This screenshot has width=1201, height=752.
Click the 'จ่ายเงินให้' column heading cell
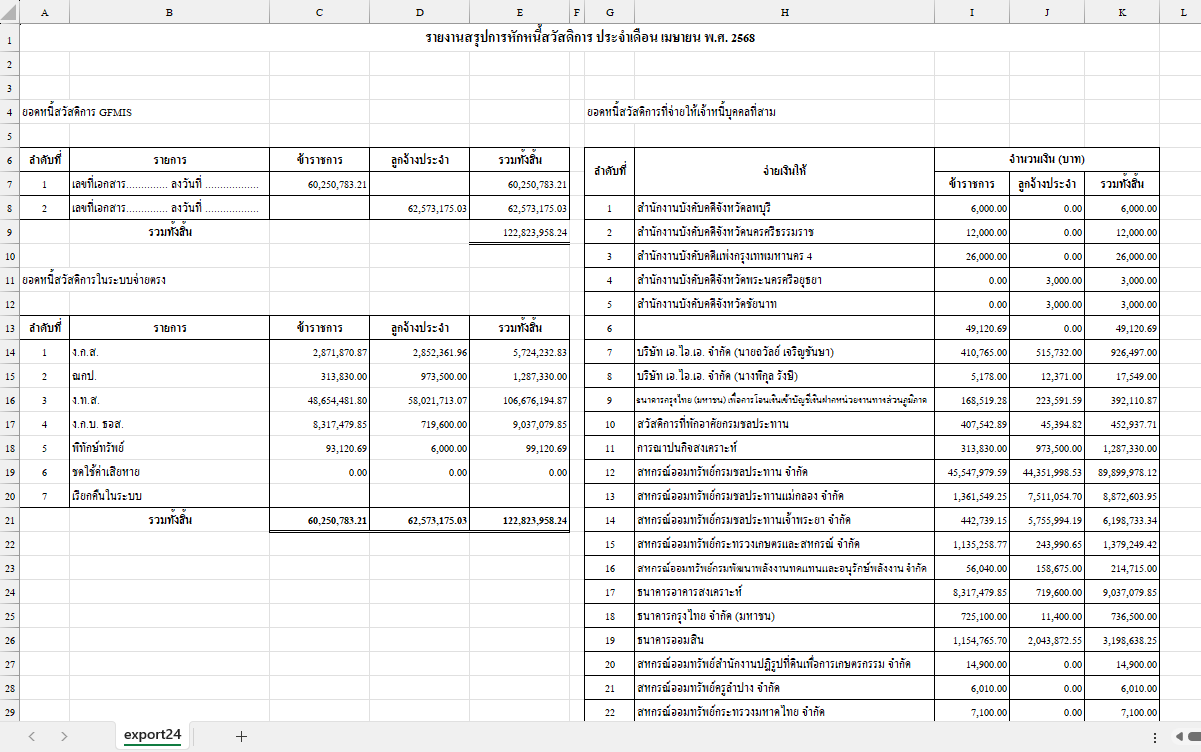(785, 171)
